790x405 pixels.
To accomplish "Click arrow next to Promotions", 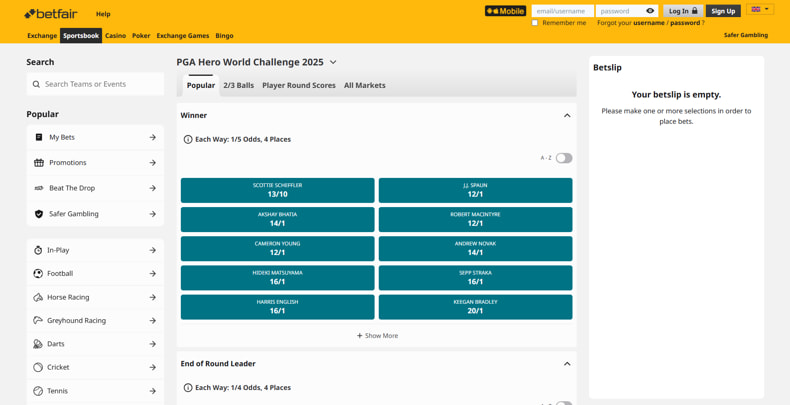I will pos(153,163).
